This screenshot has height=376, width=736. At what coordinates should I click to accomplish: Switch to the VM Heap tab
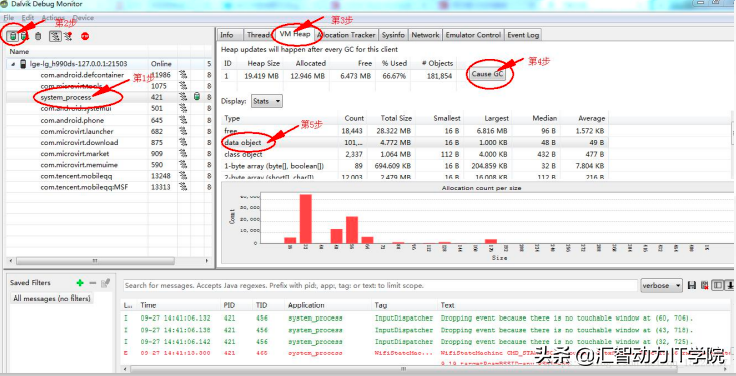pos(294,34)
